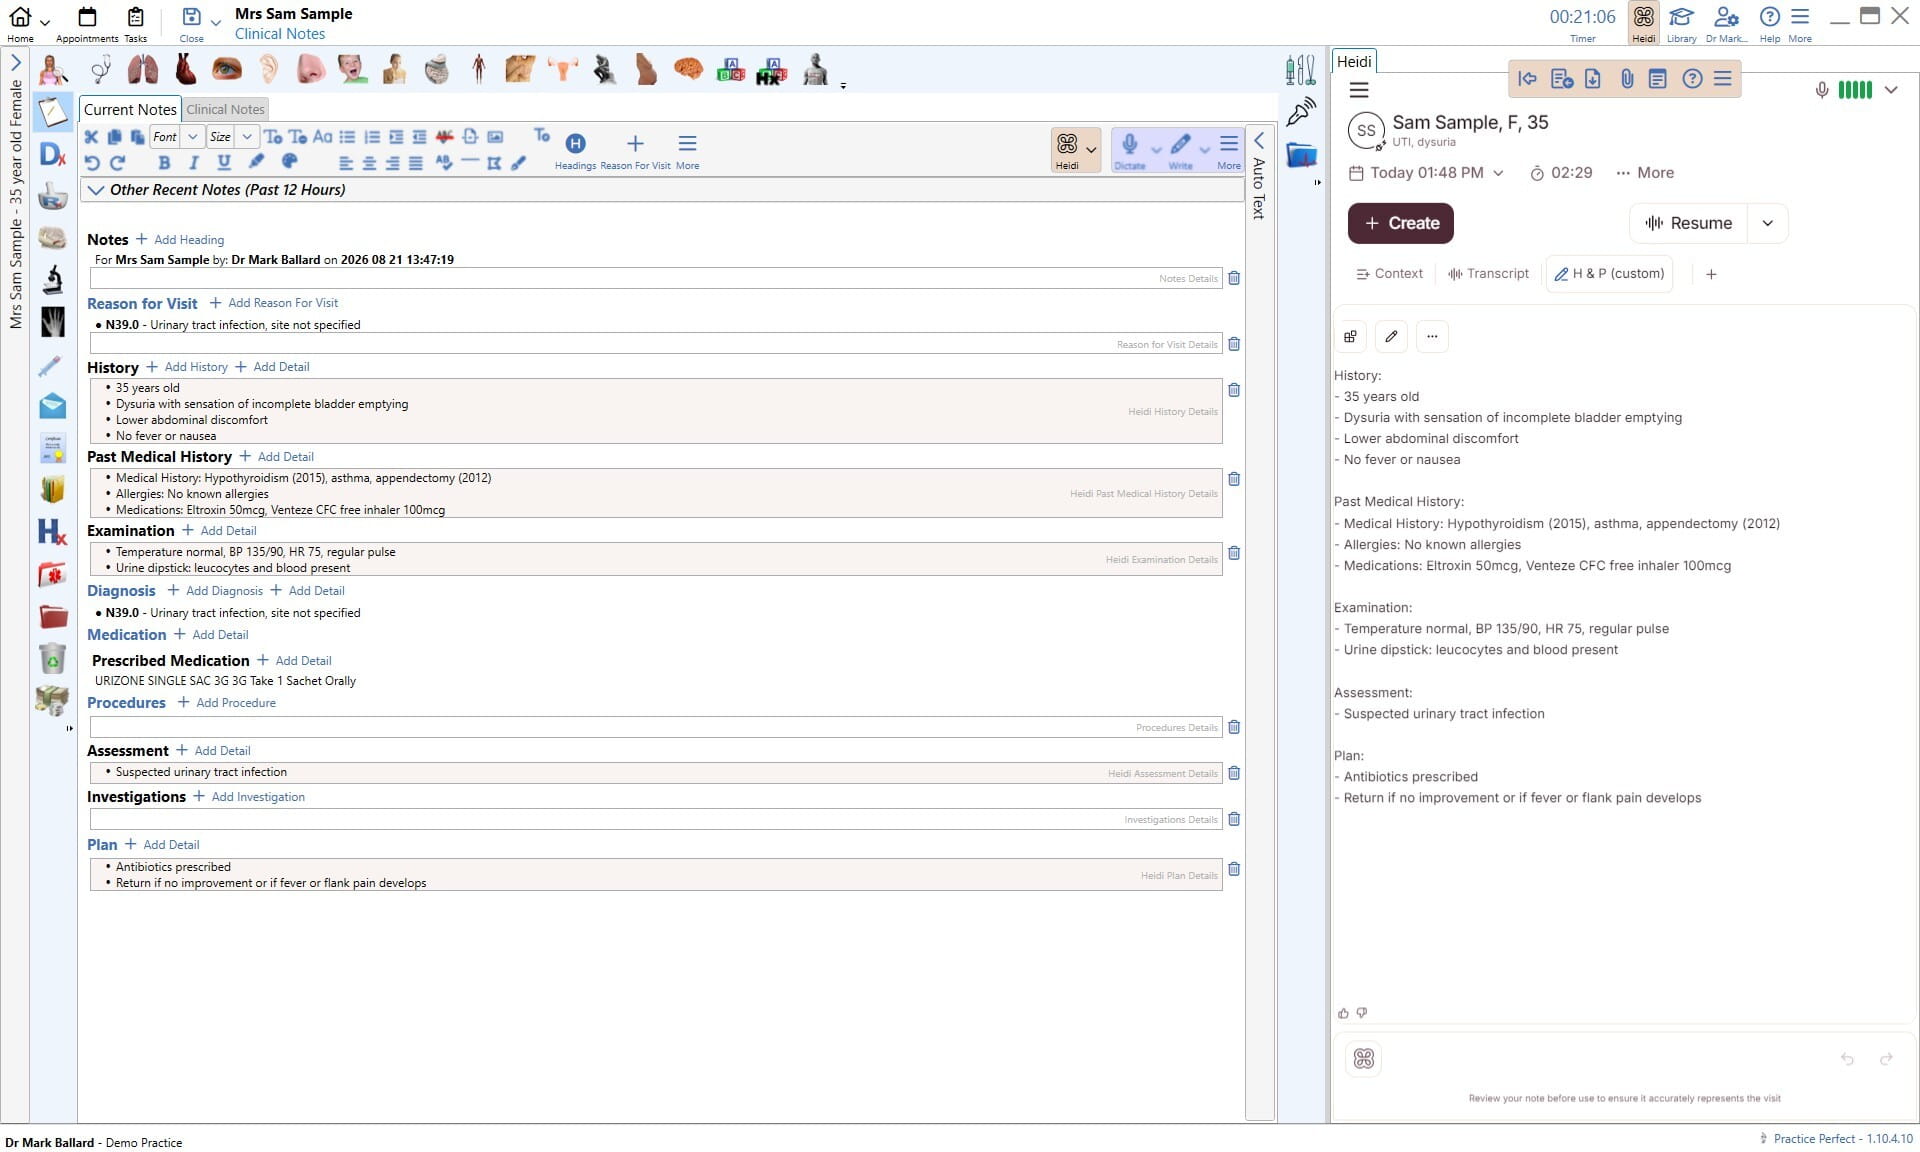This screenshot has height=1152, width=1920.
Task: Click the Dictate microphone icon
Action: (x=1130, y=144)
